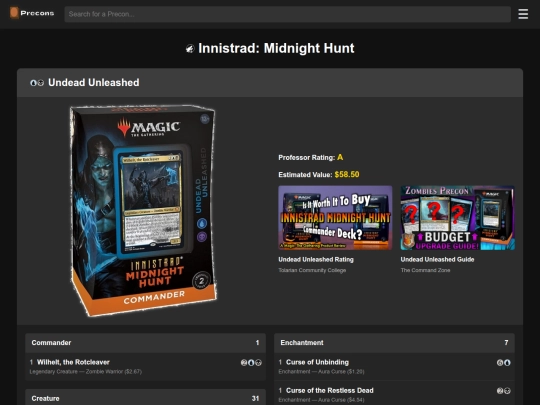Click the blue mana icon on Wilhelt row
Image resolution: width=540 pixels, height=405 pixels.
tap(251, 362)
